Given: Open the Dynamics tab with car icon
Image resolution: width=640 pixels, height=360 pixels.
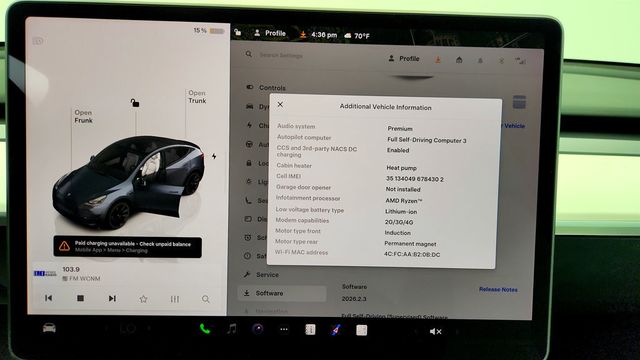Looking at the screenshot, I should 257,107.
